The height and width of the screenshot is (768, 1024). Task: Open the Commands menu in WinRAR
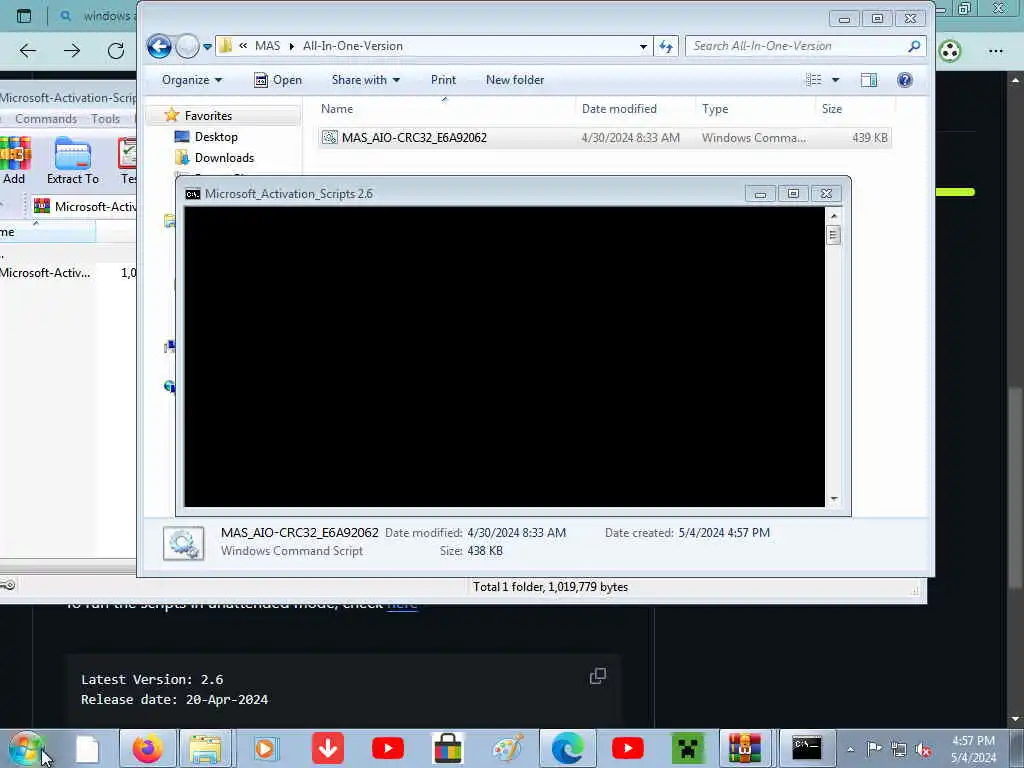(x=46, y=119)
